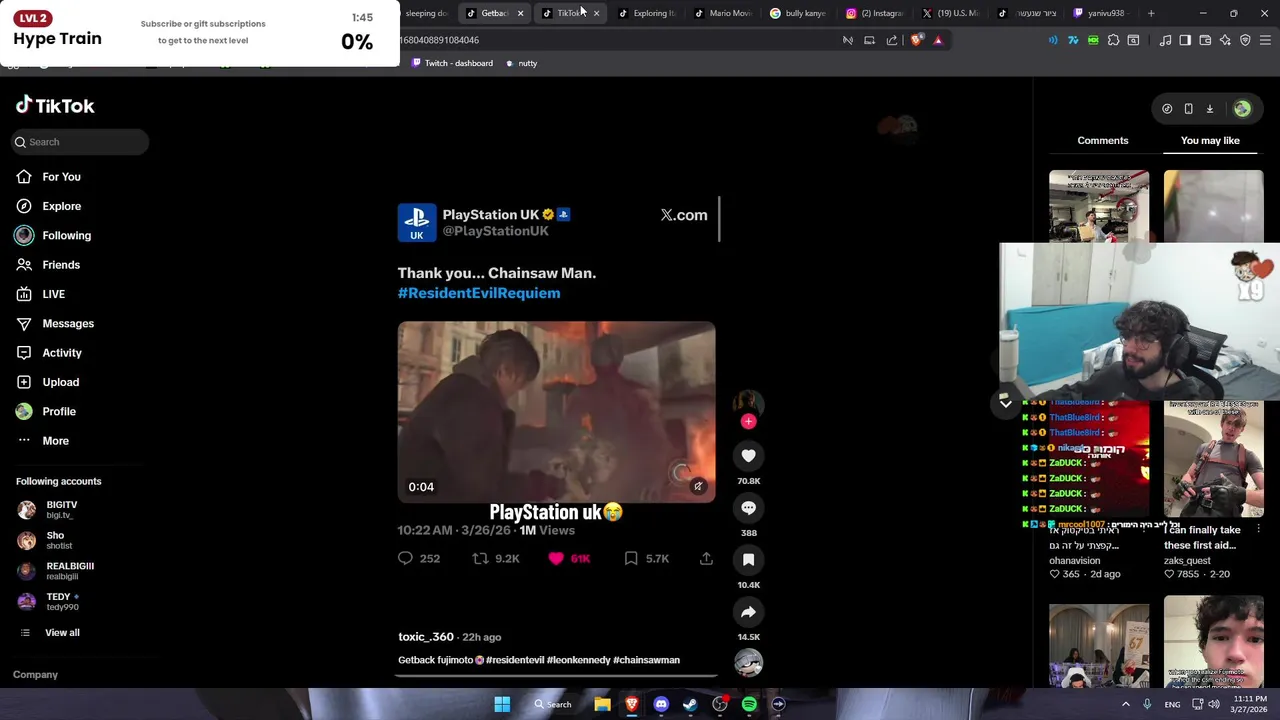Share the video via arrow icon

748,612
